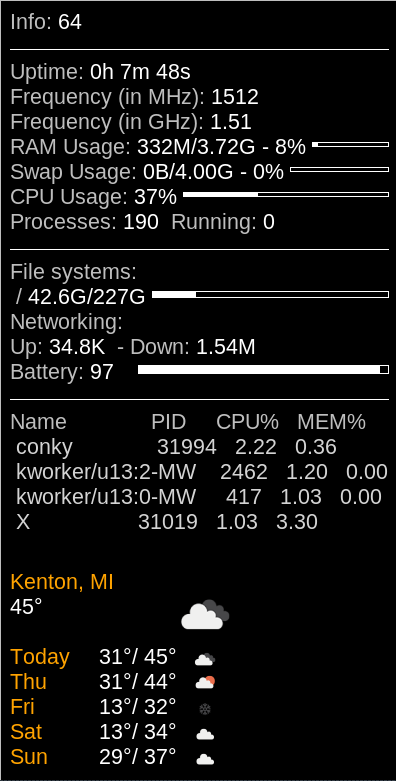This screenshot has height=781, width=396.
Task: Click the Uptime value text
Action: (x=140, y=72)
